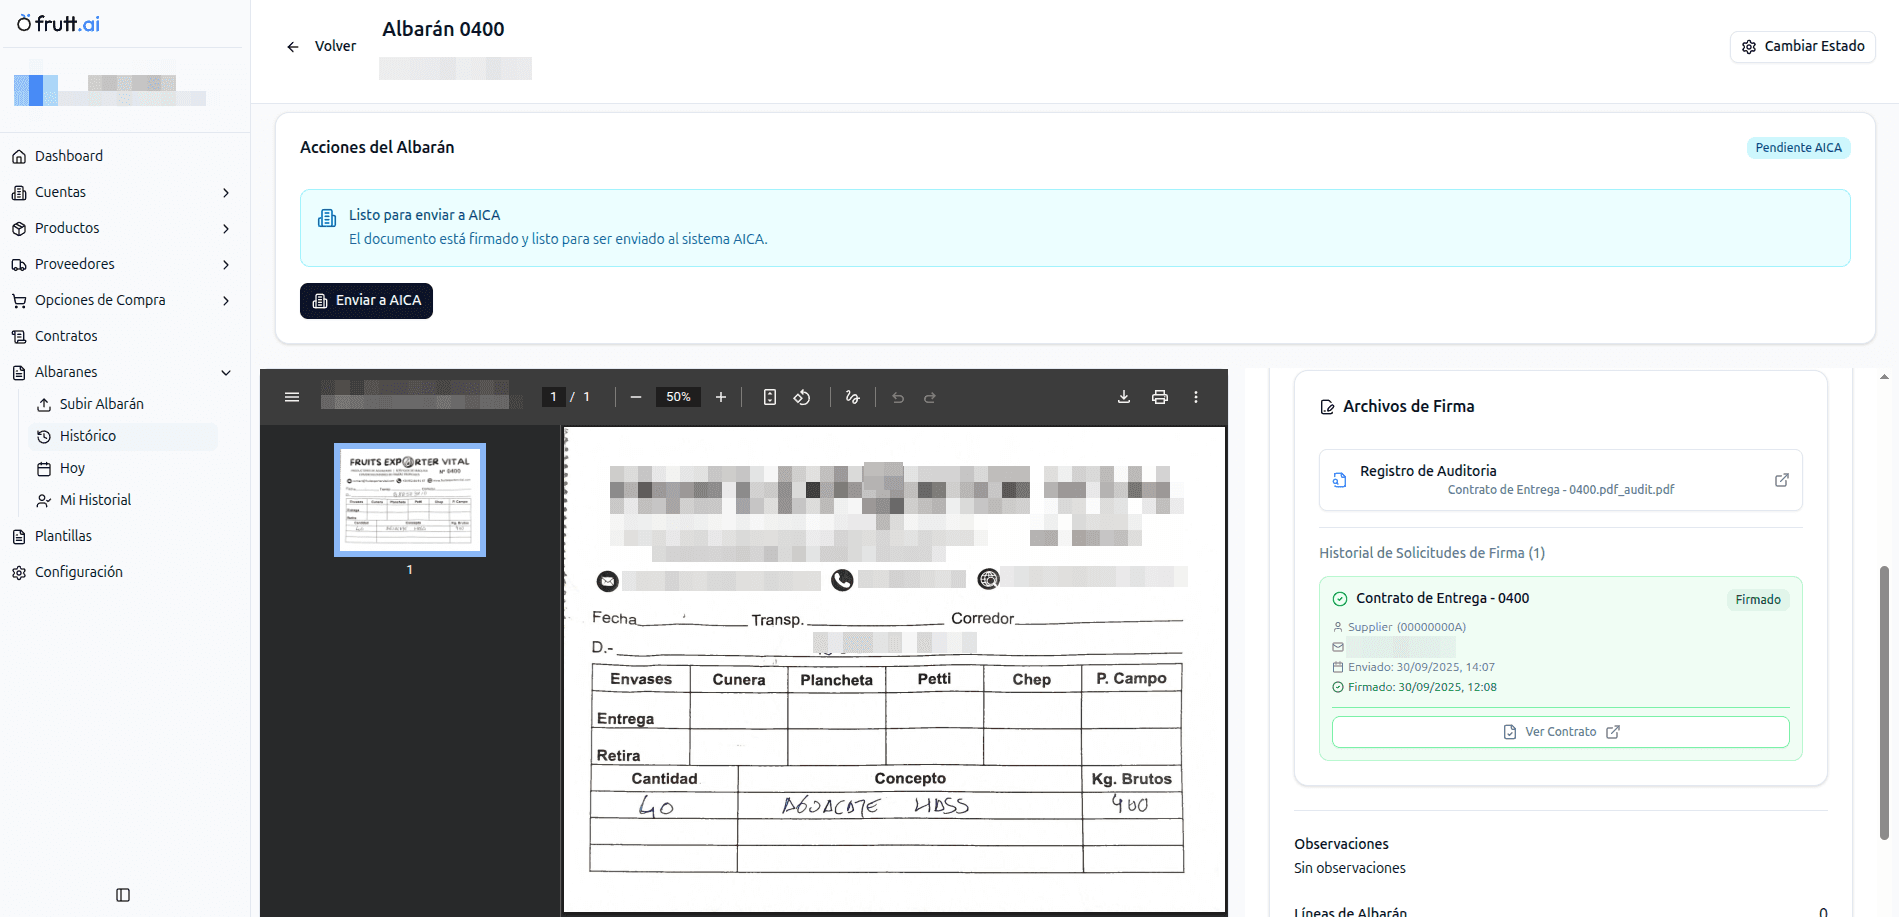Download the PDF document
The width and height of the screenshot is (1899, 917).
[1124, 397]
